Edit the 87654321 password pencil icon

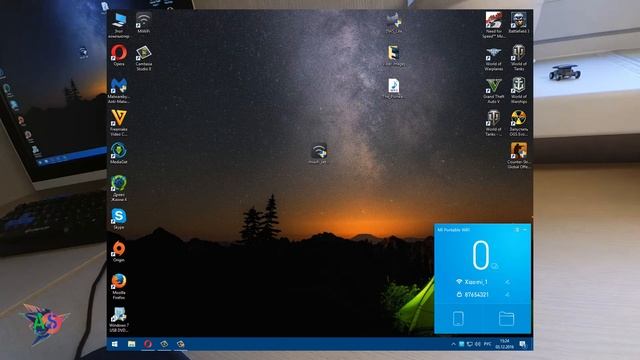point(508,295)
